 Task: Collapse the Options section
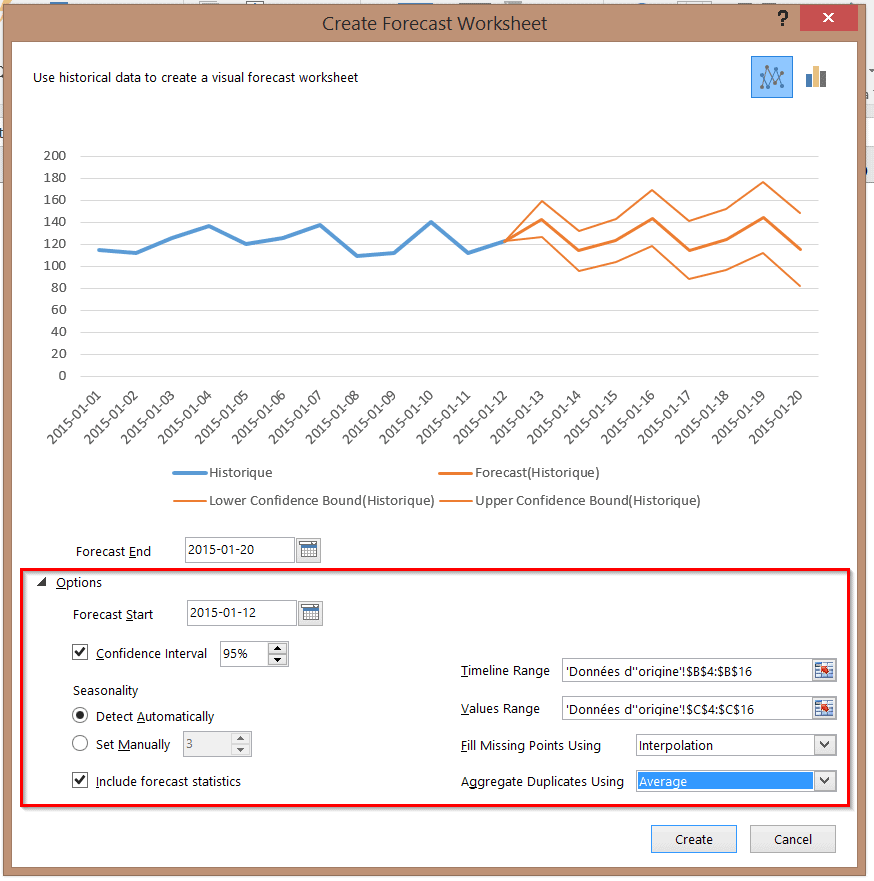click(42, 583)
